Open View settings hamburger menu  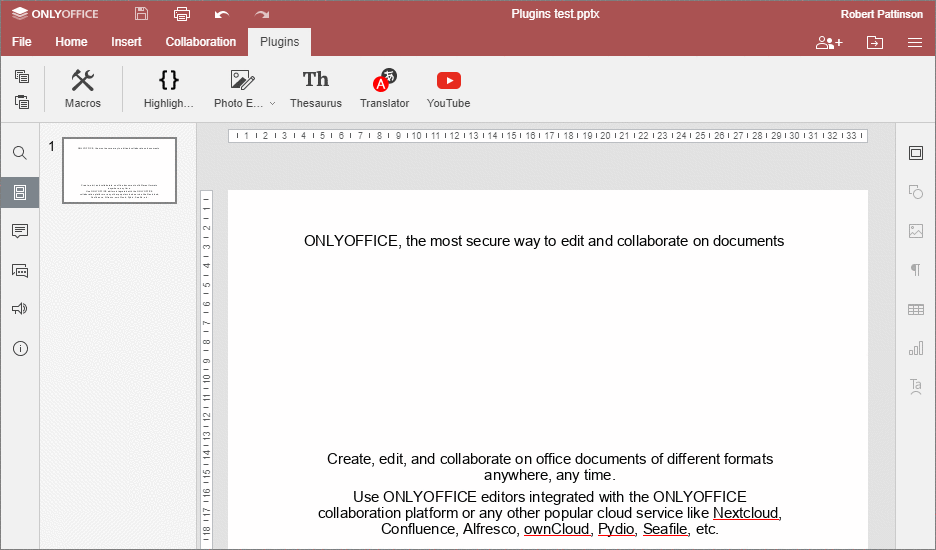915,42
